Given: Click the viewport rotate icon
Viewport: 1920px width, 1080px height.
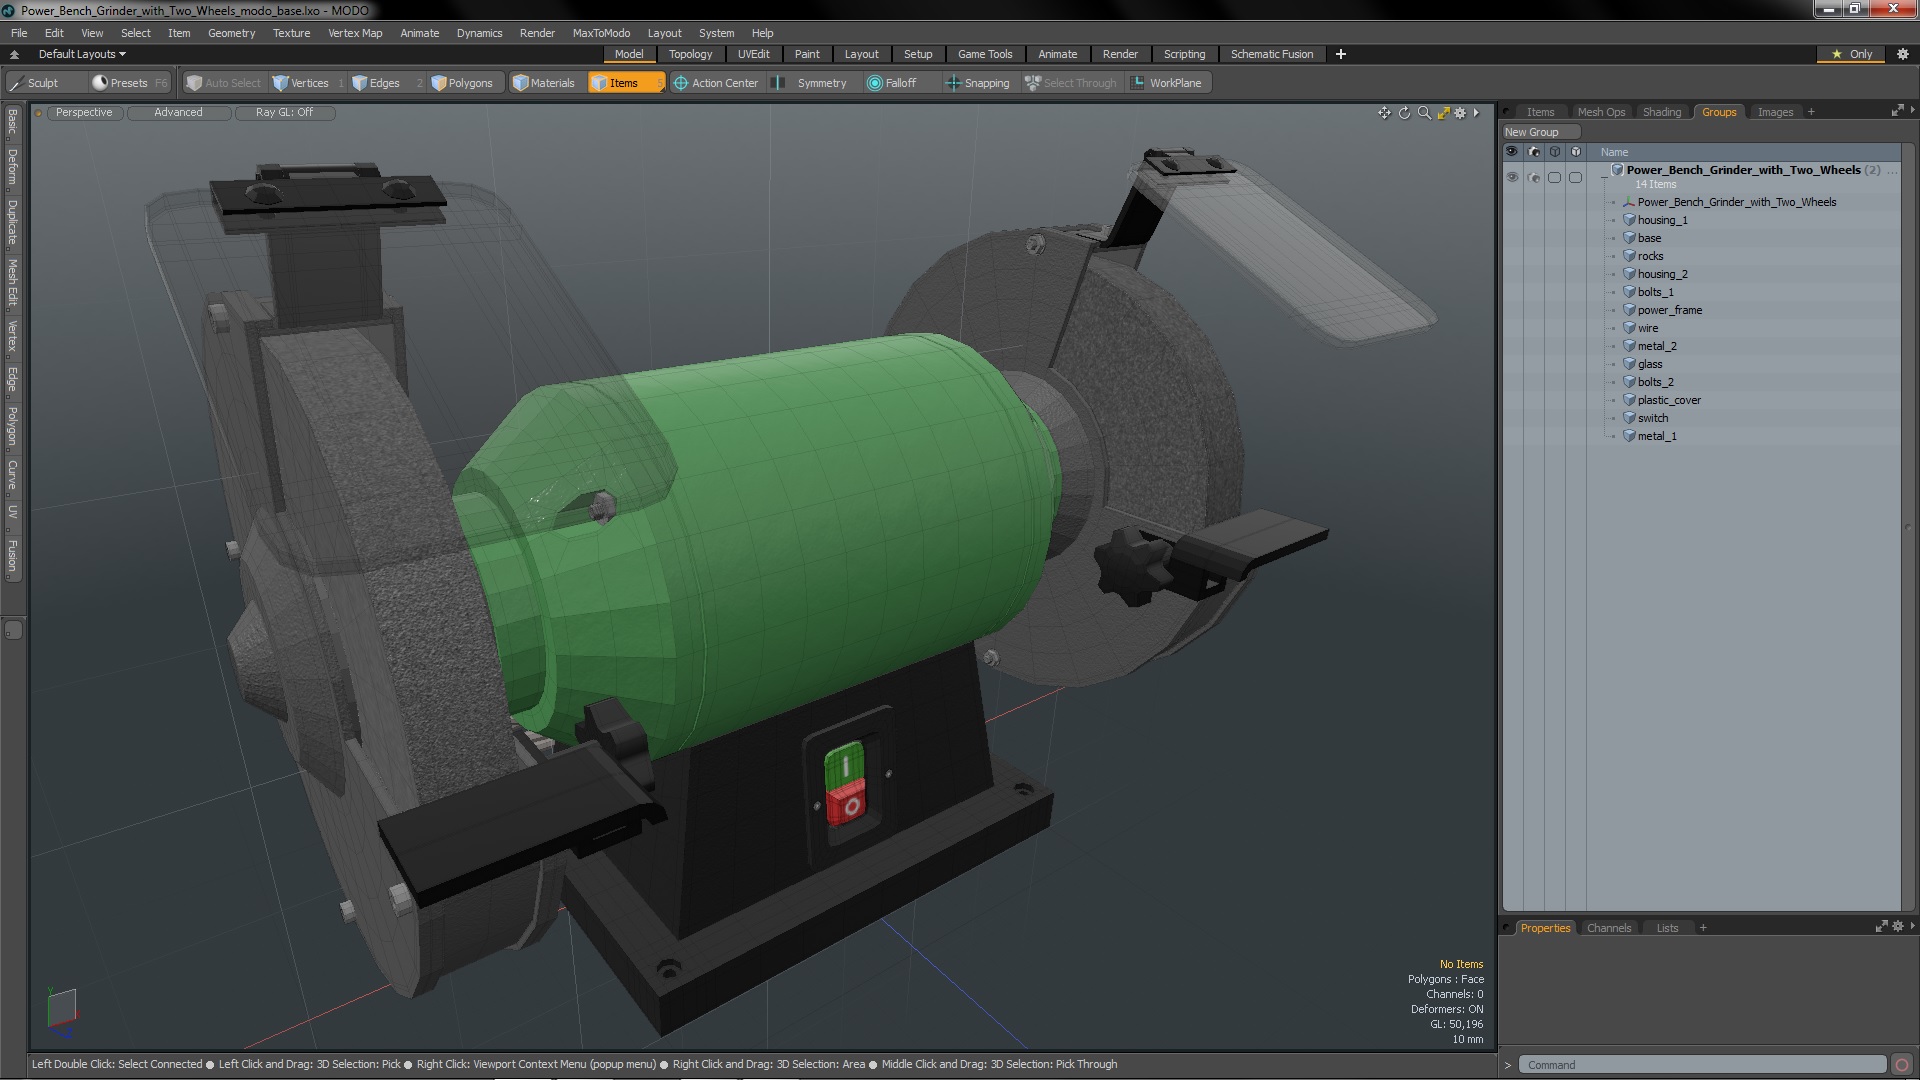Looking at the screenshot, I should point(1404,113).
